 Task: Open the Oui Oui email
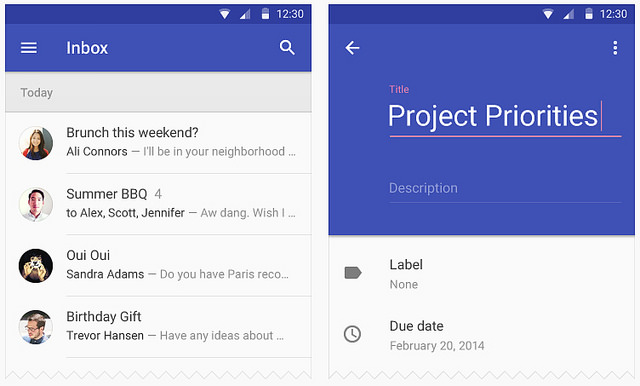click(158, 266)
